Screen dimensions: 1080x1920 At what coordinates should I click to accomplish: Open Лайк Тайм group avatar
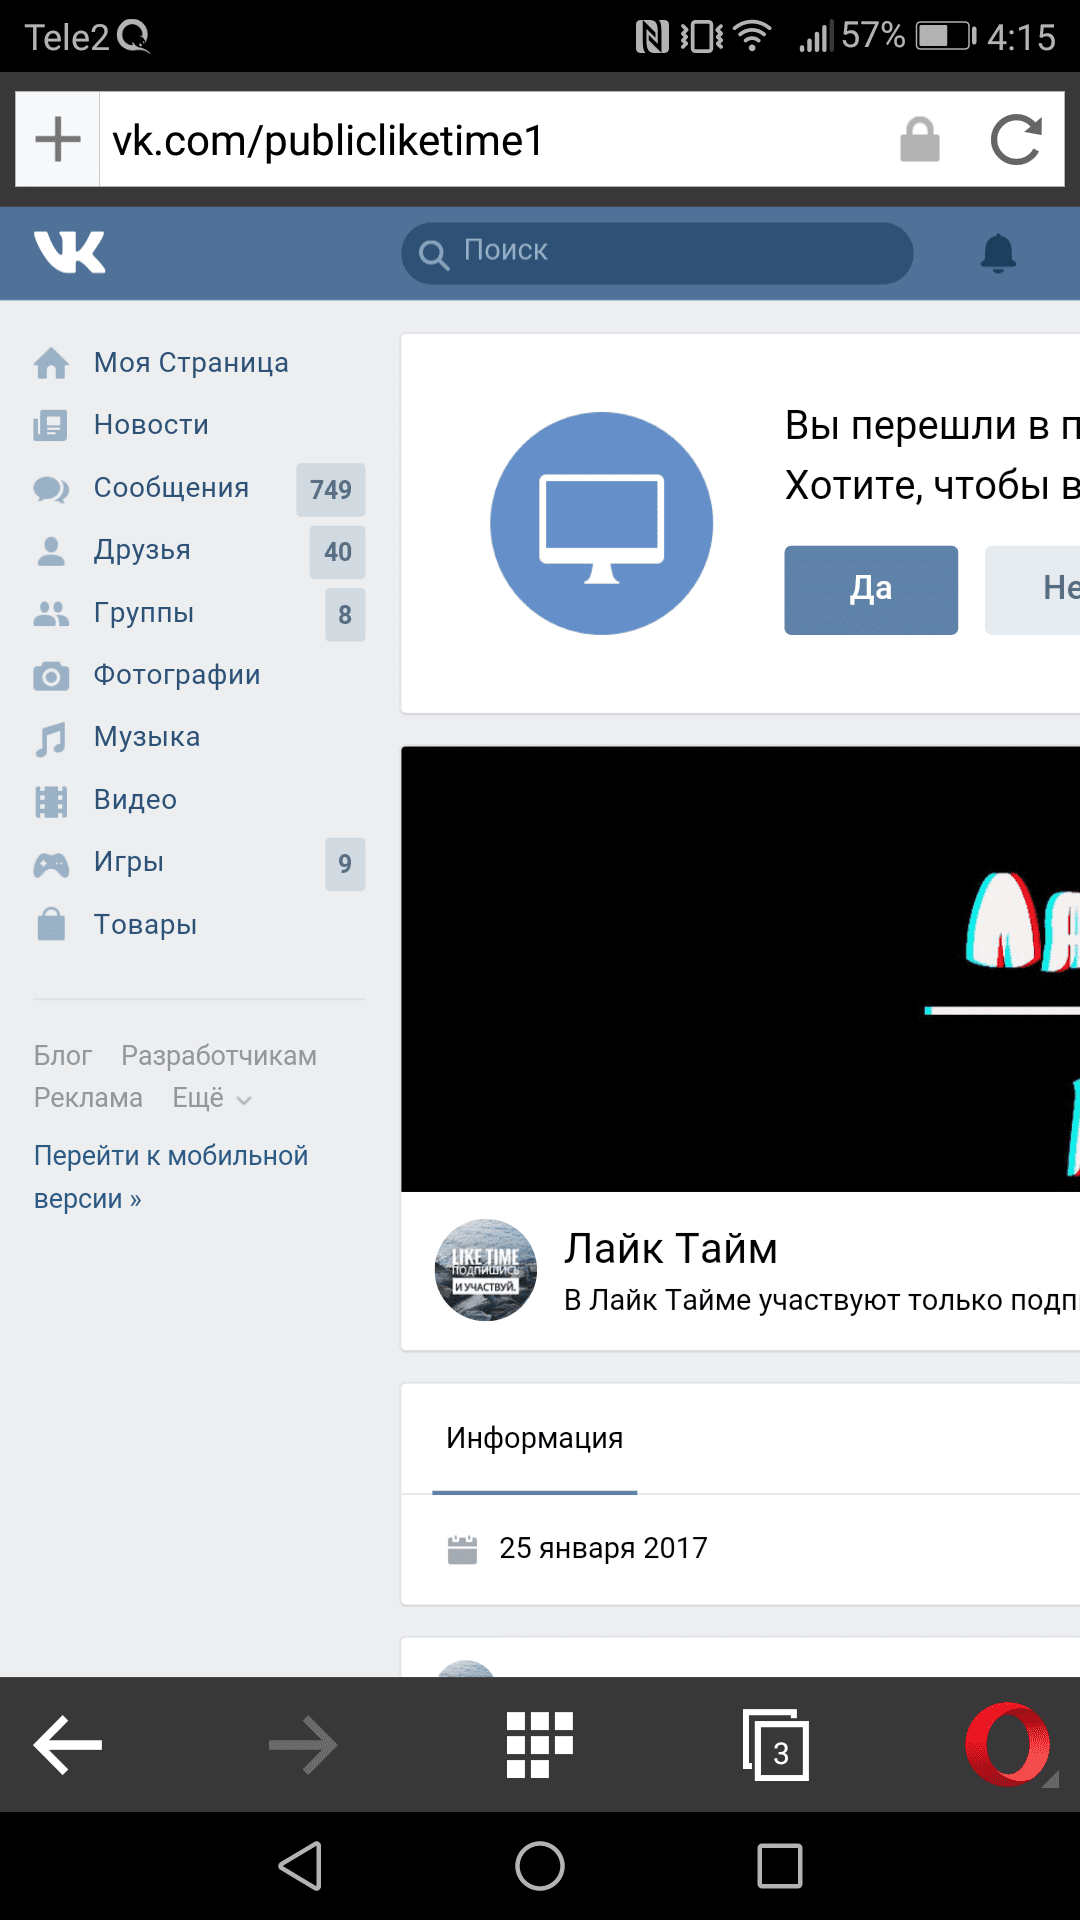coord(486,1270)
